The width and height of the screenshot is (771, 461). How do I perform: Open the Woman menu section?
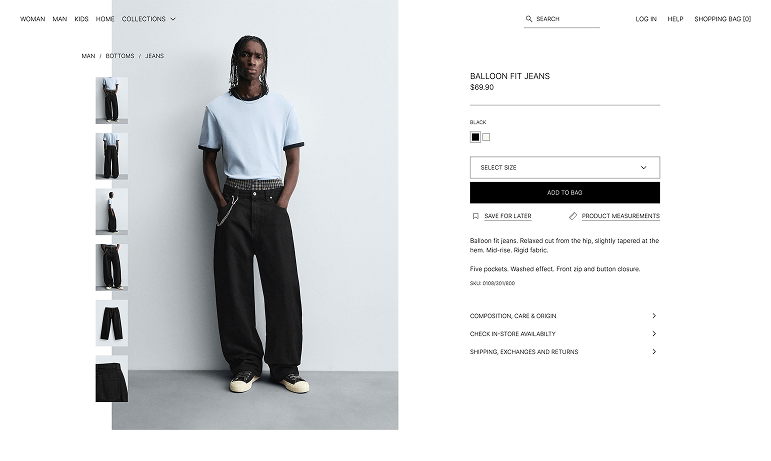coord(32,19)
